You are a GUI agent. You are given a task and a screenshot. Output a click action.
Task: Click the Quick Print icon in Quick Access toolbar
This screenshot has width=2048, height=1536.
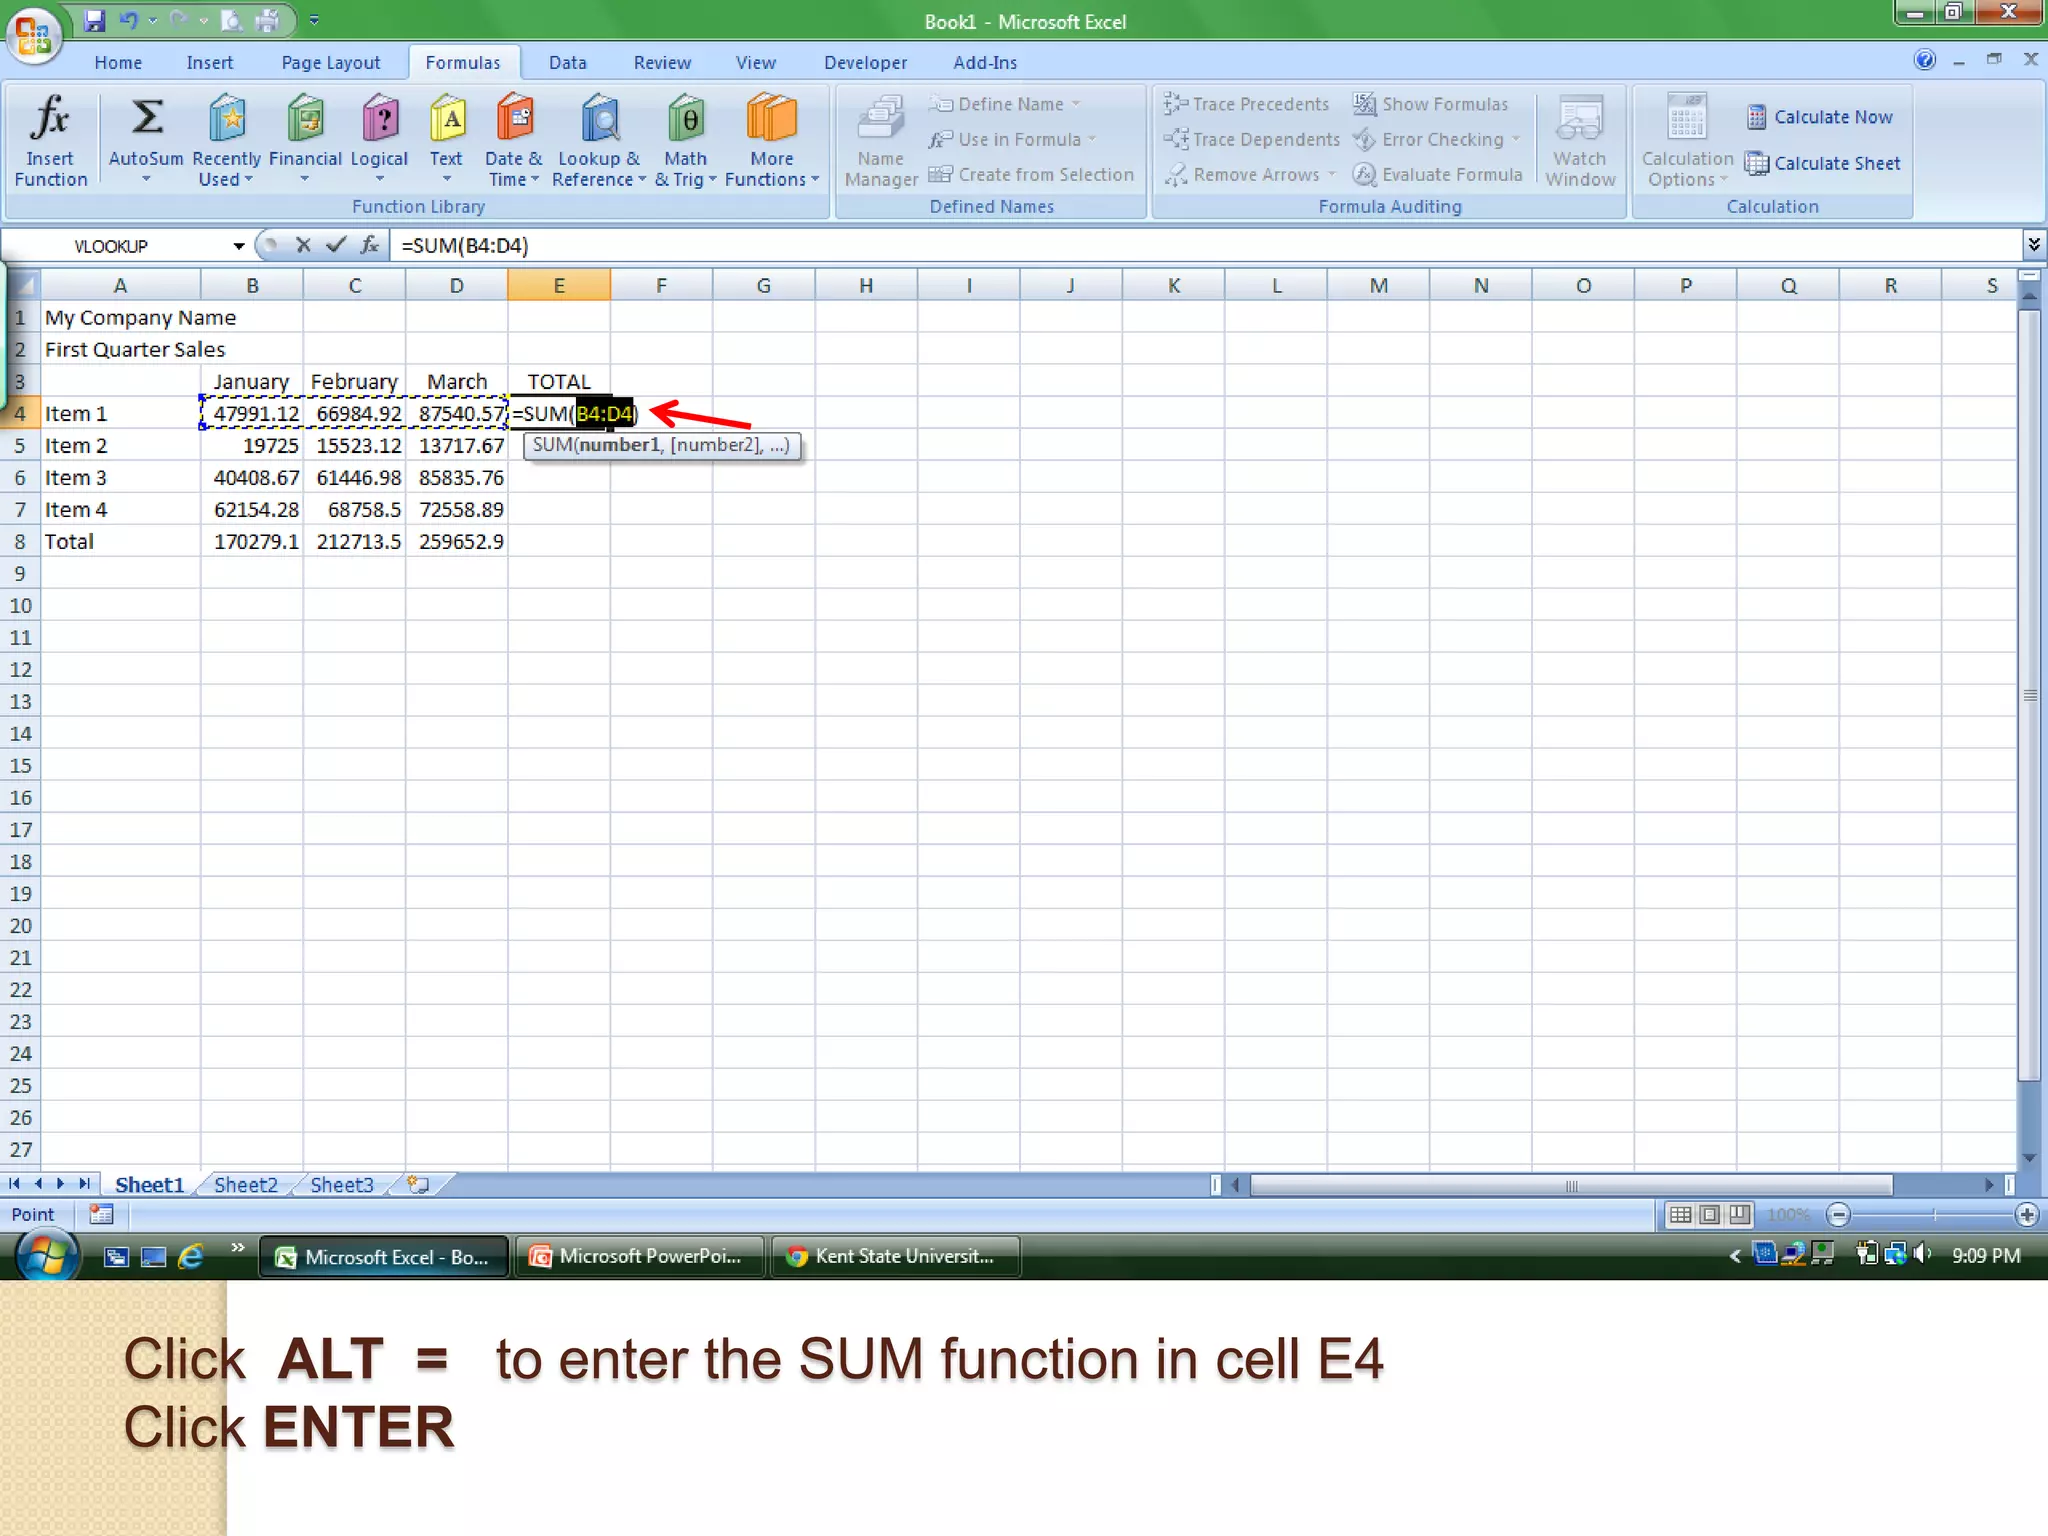pyautogui.click(x=267, y=20)
